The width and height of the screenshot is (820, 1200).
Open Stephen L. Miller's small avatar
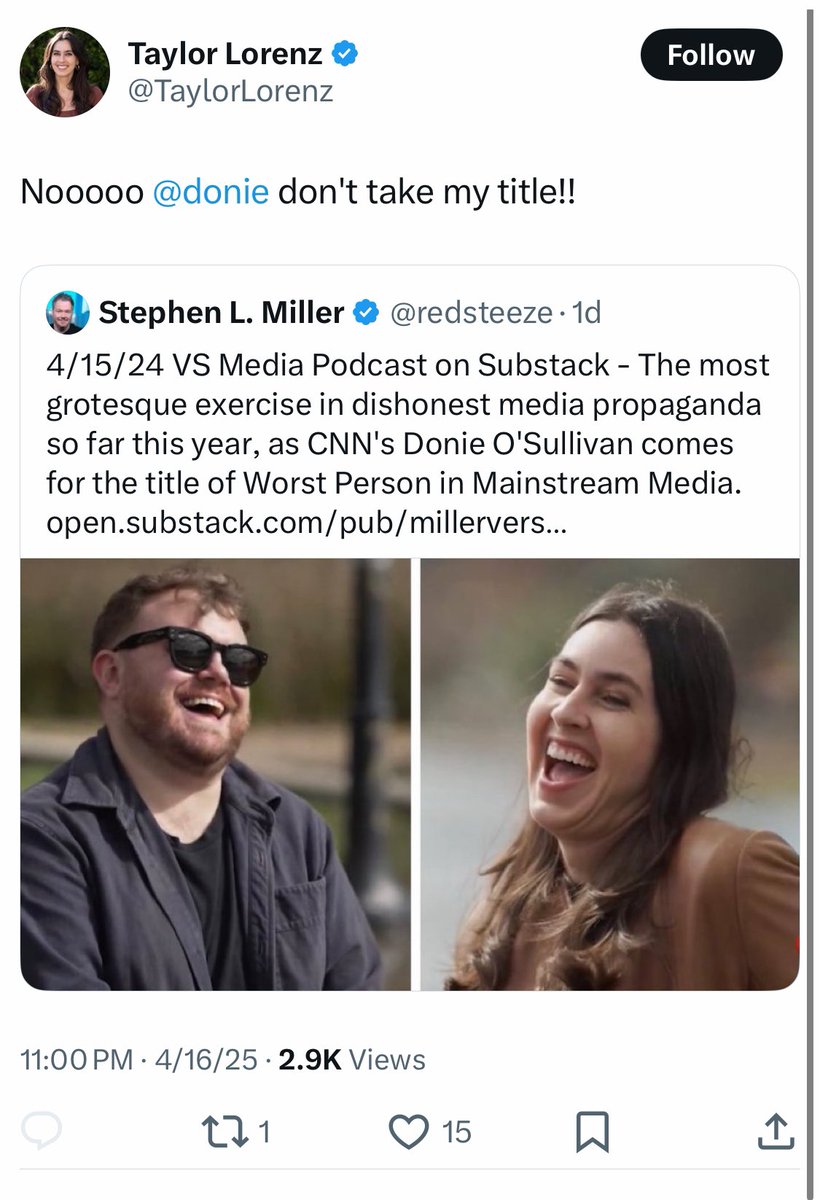click(x=68, y=313)
